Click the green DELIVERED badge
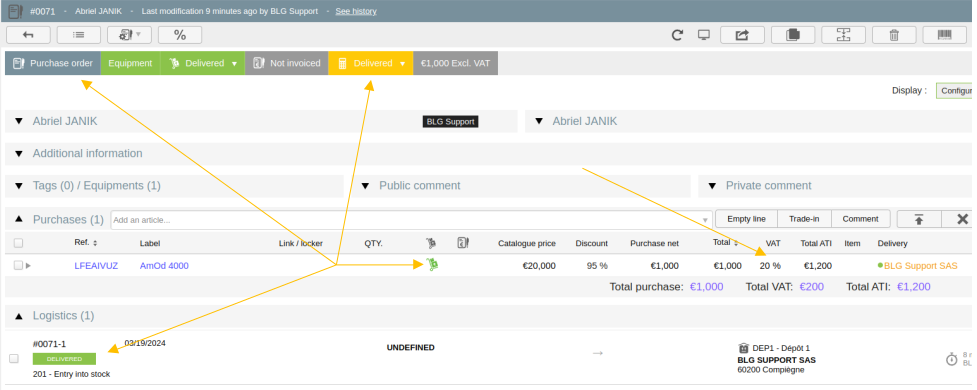 pos(64,359)
